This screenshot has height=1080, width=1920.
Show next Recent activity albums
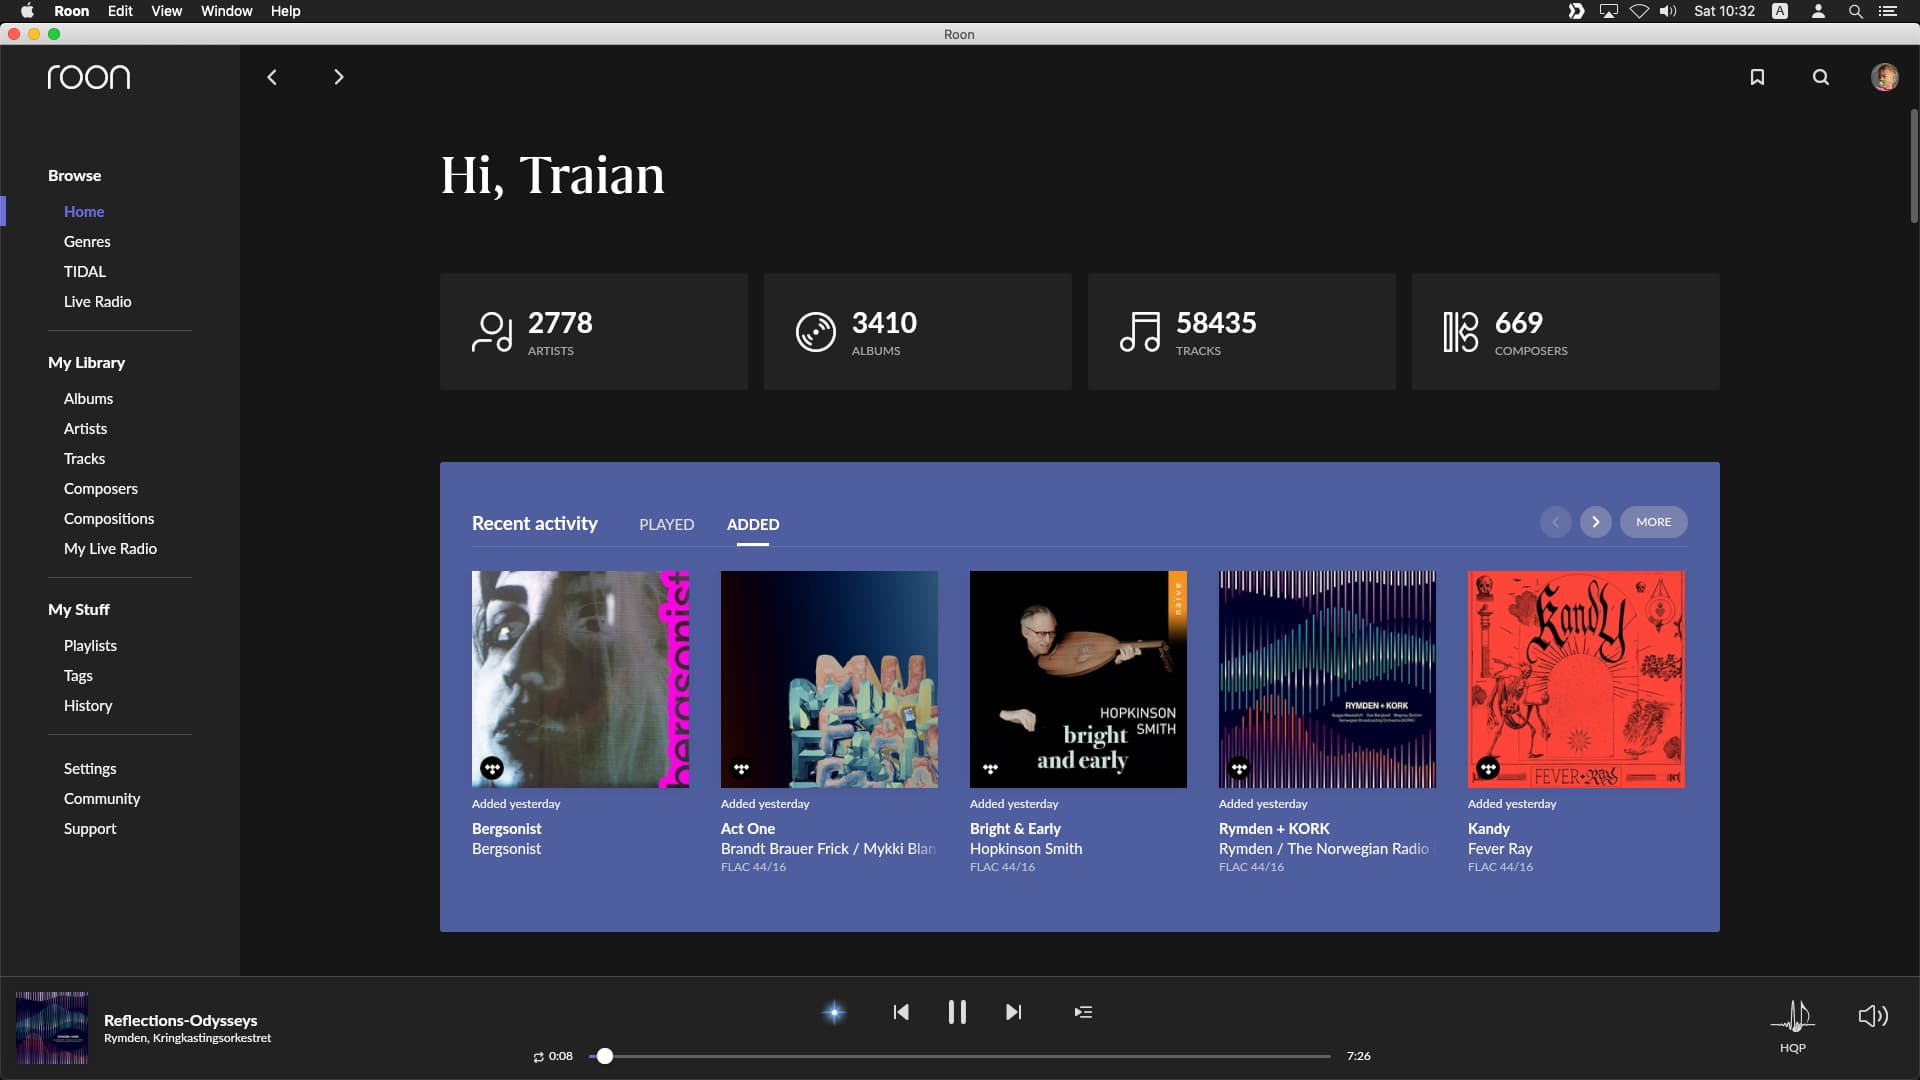[x=1595, y=522]
